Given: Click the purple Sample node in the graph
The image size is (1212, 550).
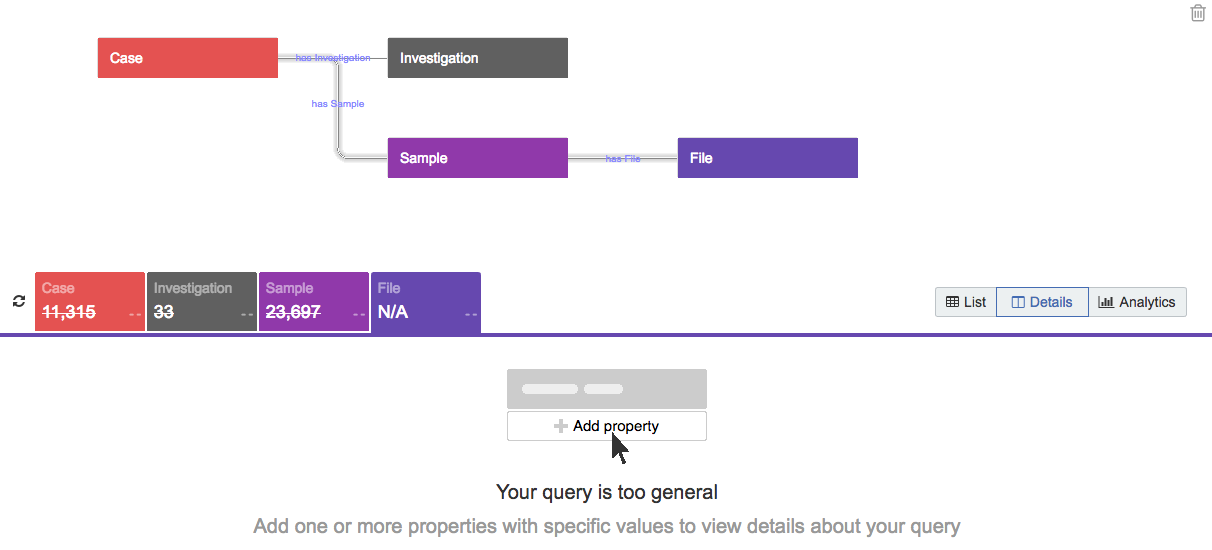Looking at the screenshot, I should coord(478,158).
